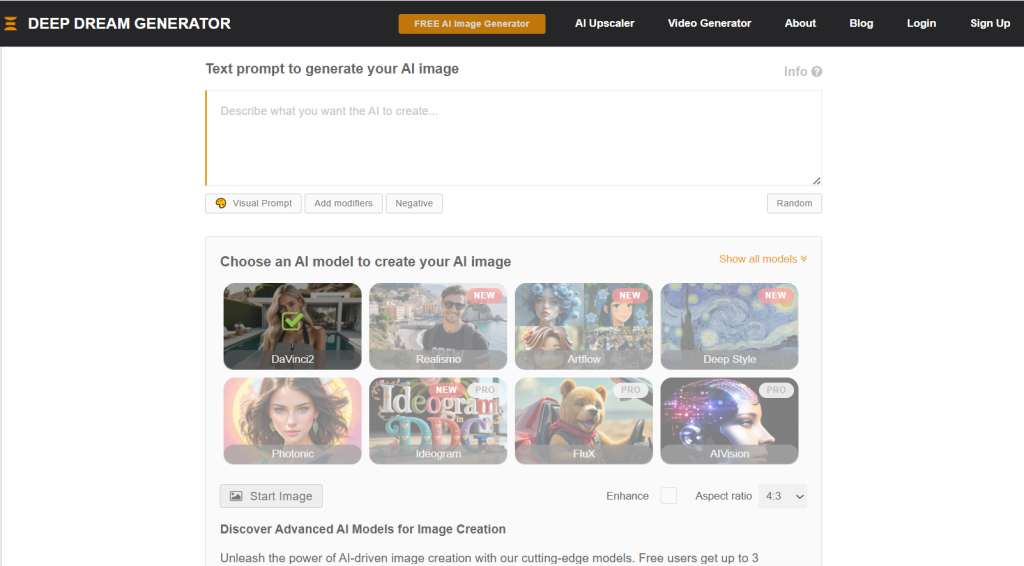Image resolution: width=1024 pixels, height=566 pixels.
Task: Open Video Generator page
Action: (709, 24)
